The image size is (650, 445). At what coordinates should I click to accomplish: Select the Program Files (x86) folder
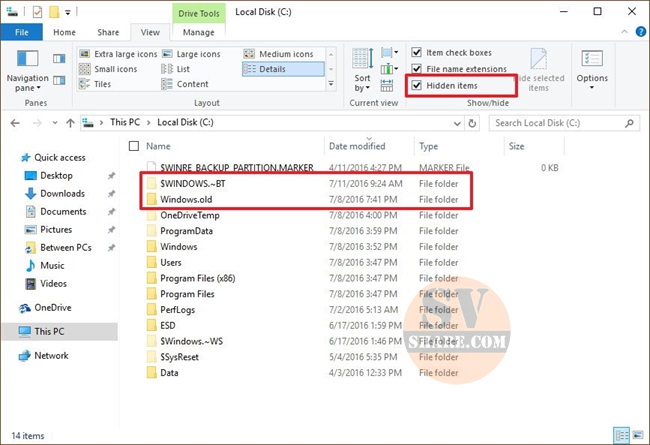198,278
